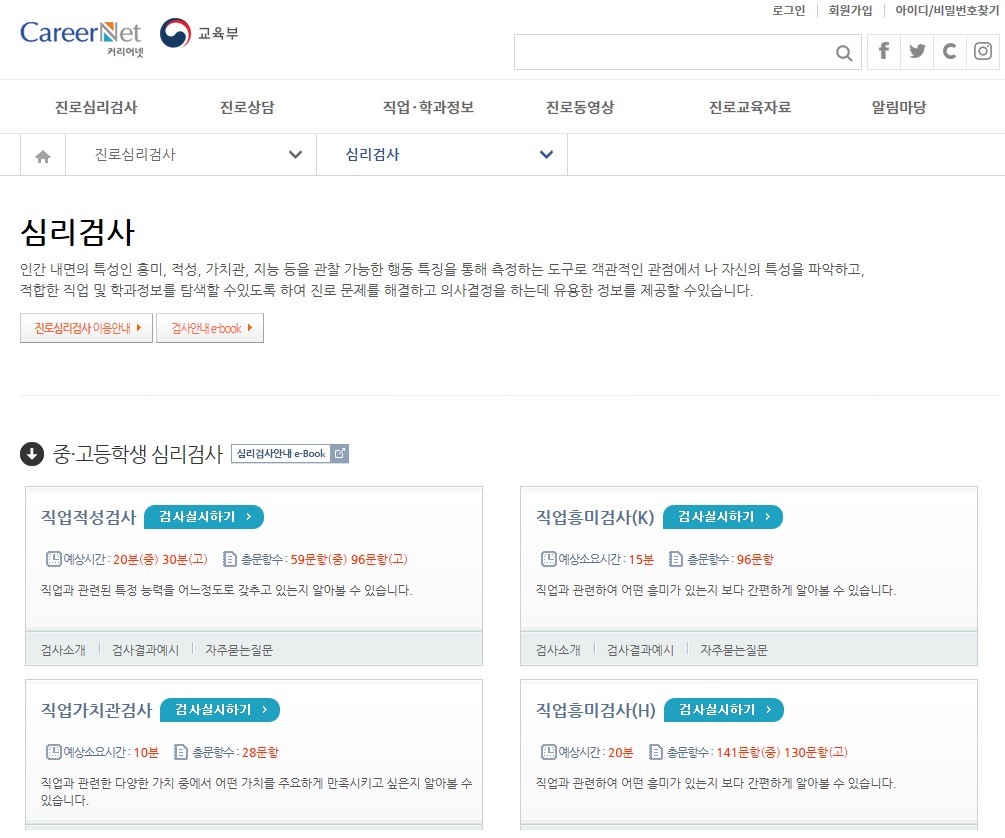Image resolution: width=1005 pixels, height=838 pixels.
Task: Click the 직업흥미검사(K) card title
Action: 595,517
